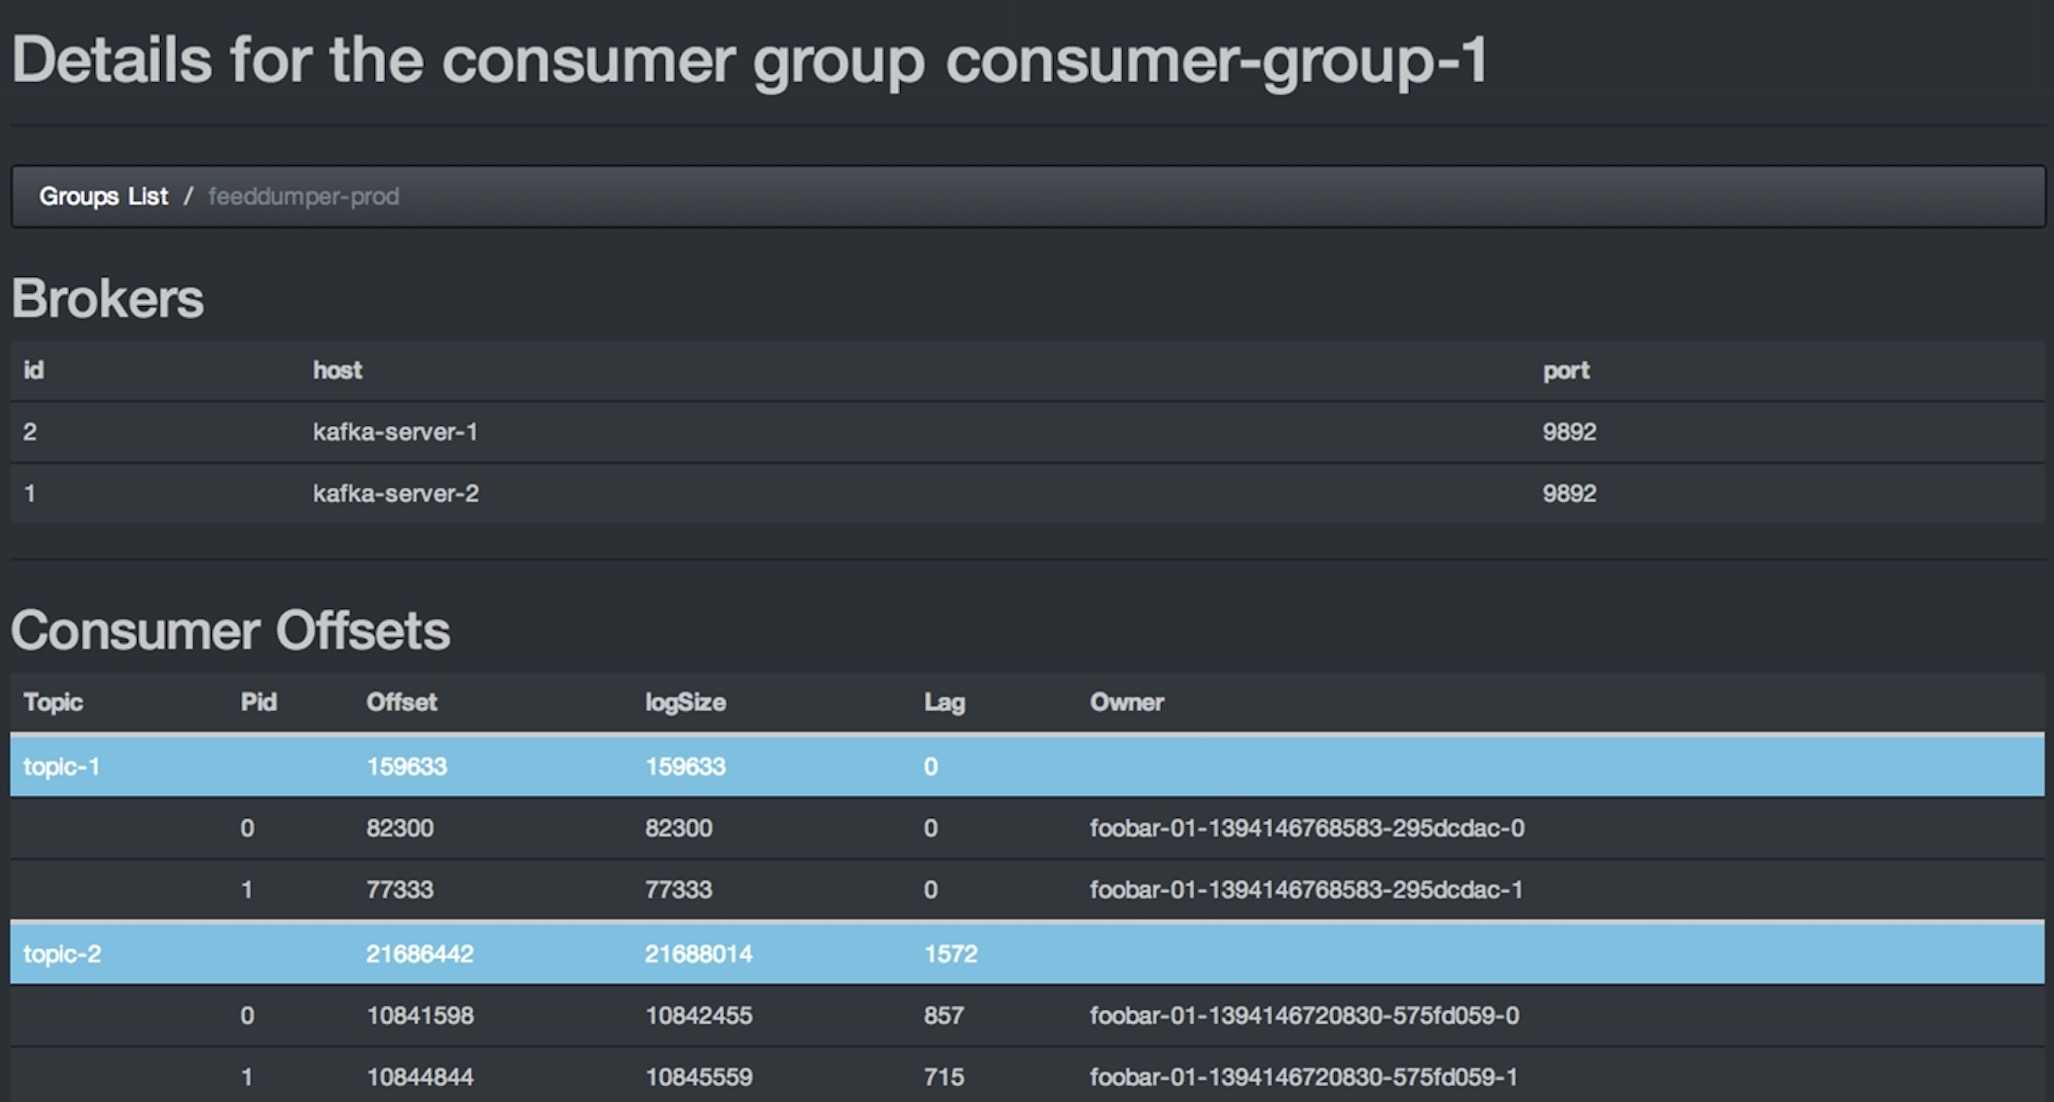Click broker id 2 cell
This screenshot has height=1102, width=2054.
[x=30, y=432]
